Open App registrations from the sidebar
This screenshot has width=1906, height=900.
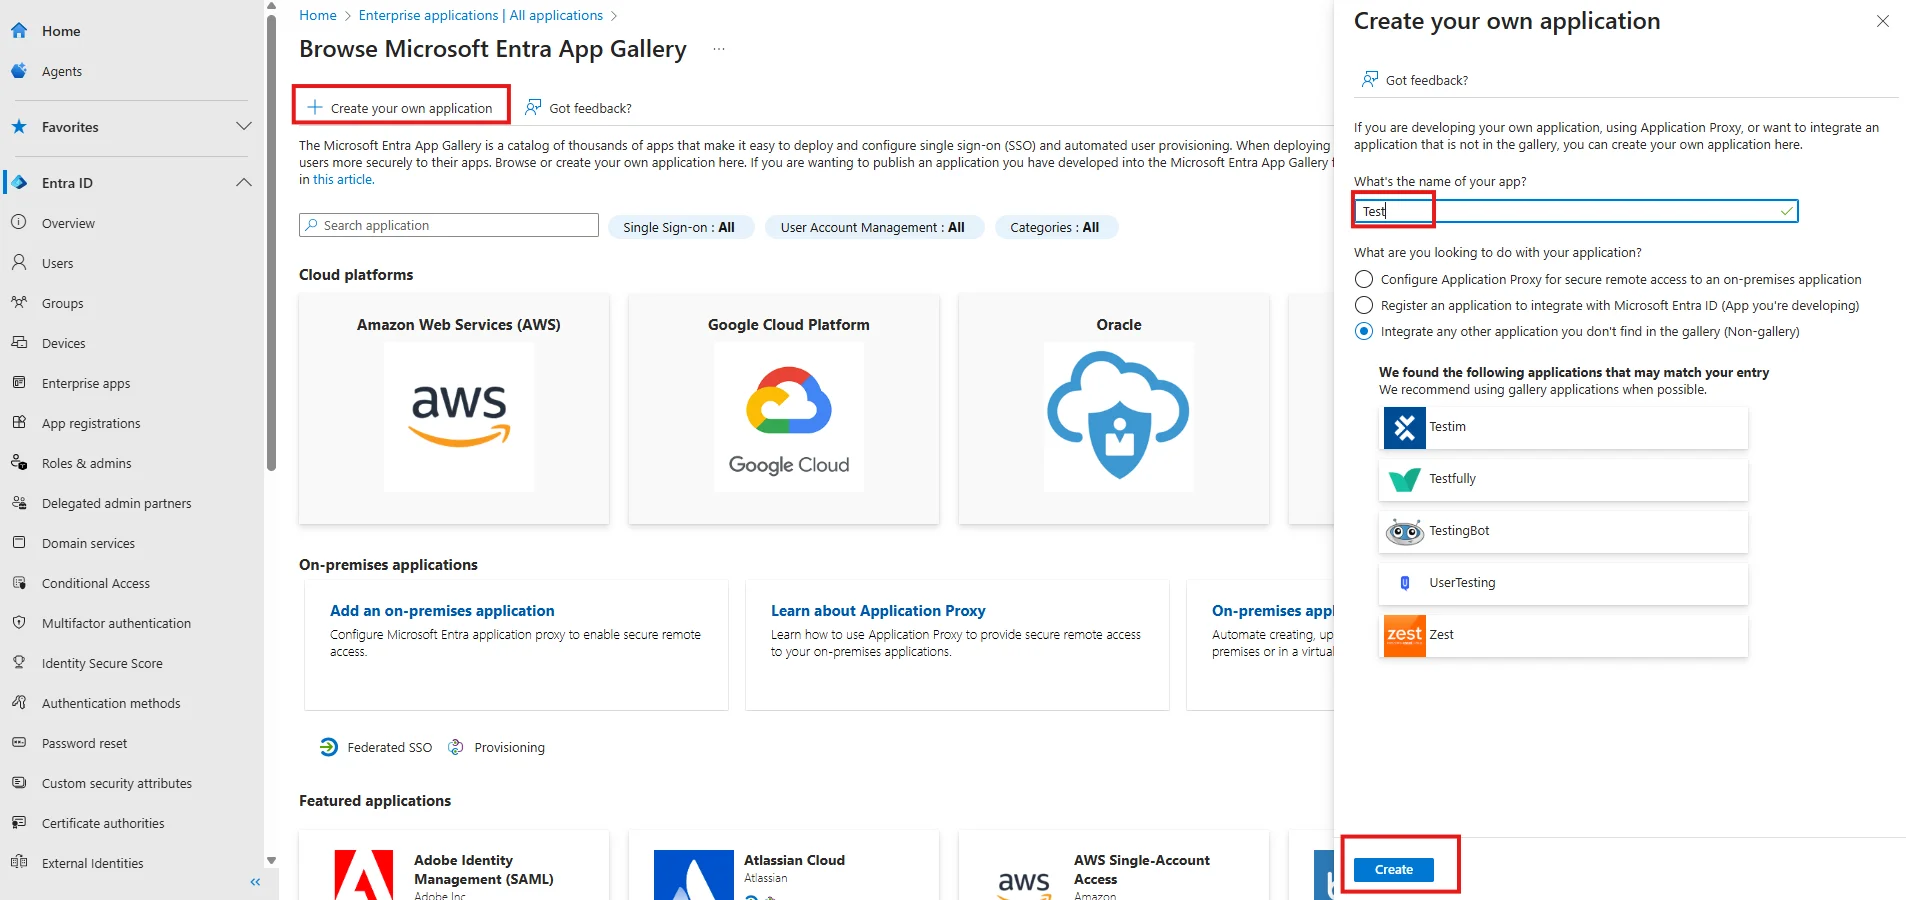(89, 422)
